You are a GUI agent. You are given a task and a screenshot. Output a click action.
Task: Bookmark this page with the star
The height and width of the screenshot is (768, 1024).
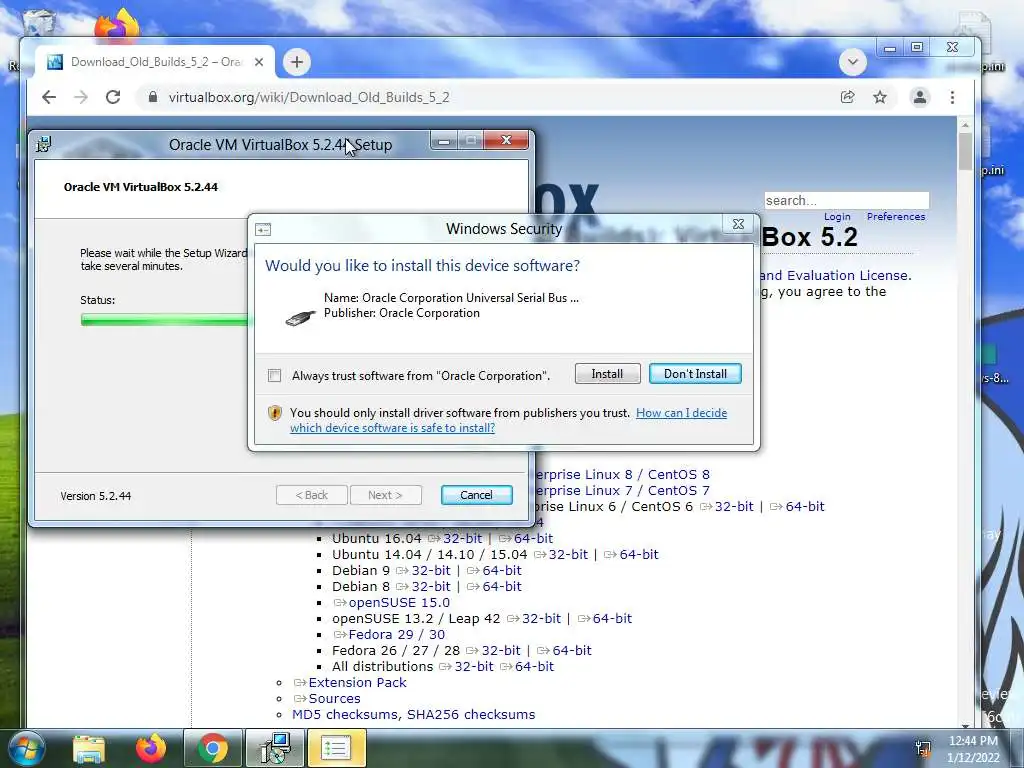[880, 97]
